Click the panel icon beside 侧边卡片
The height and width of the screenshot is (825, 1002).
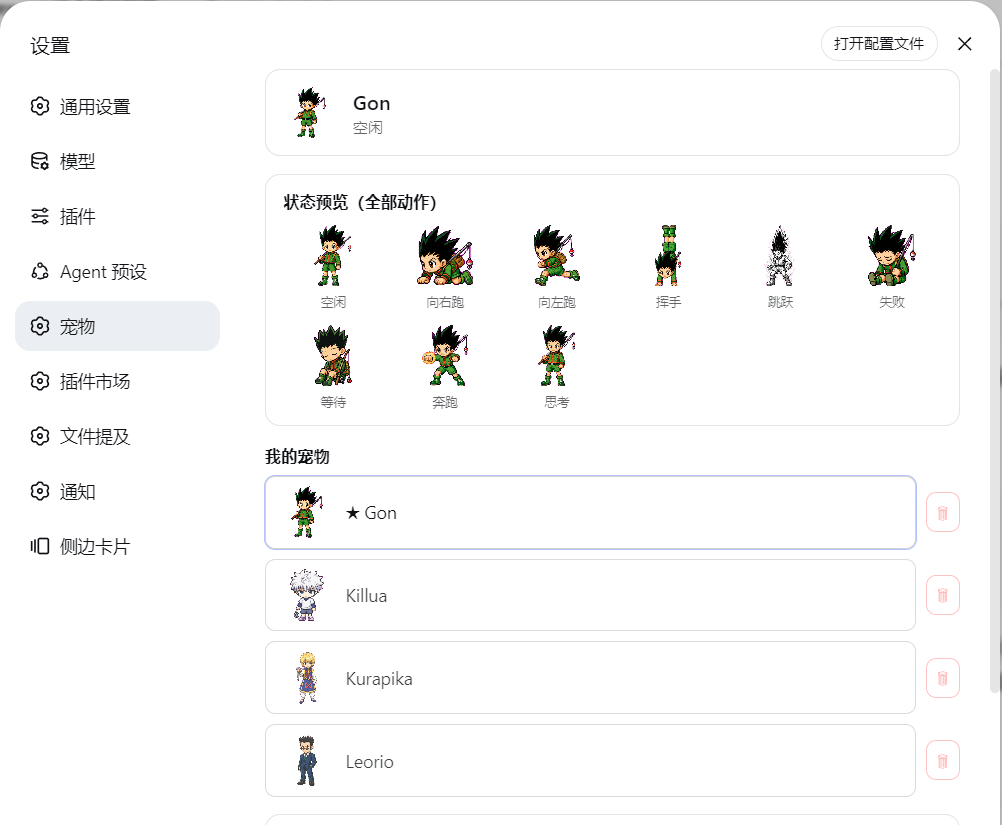[x=40, y=546]
